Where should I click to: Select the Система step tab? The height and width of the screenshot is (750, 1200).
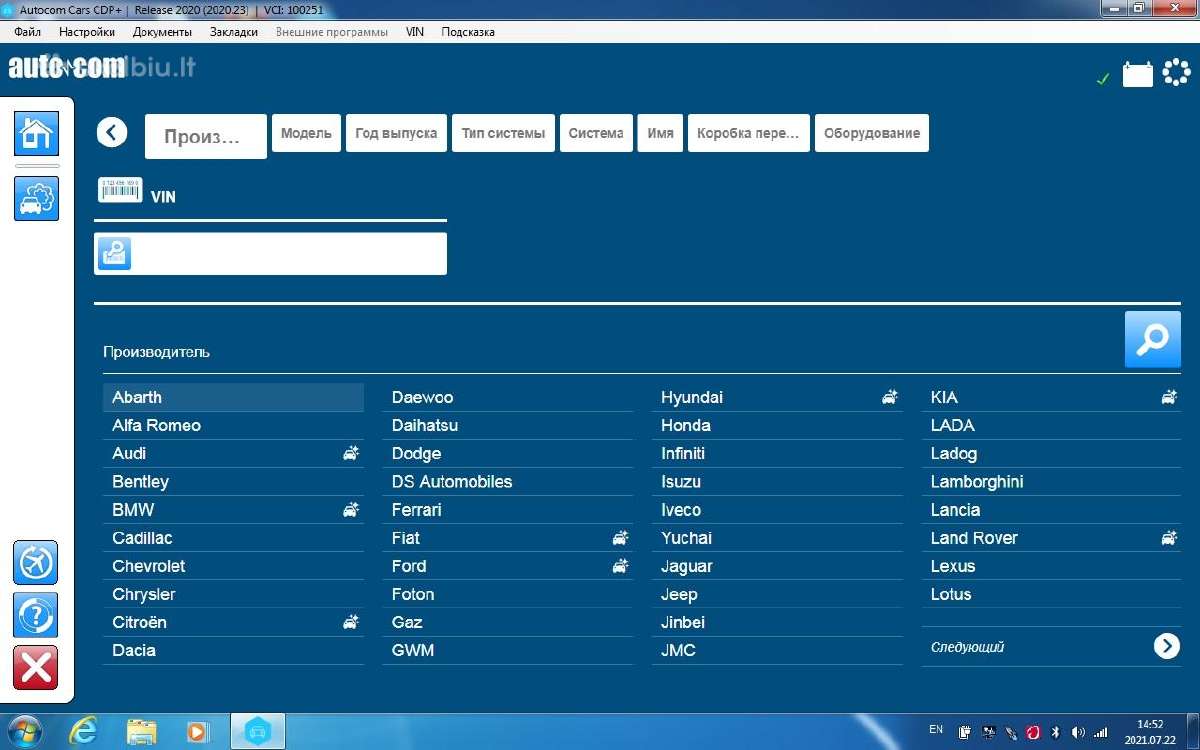point(596,133)
